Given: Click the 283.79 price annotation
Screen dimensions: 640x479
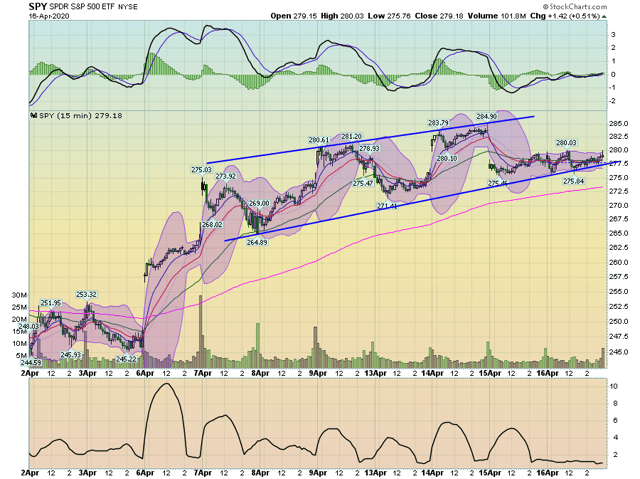Looking at the screenshot, I should point(438,122).
